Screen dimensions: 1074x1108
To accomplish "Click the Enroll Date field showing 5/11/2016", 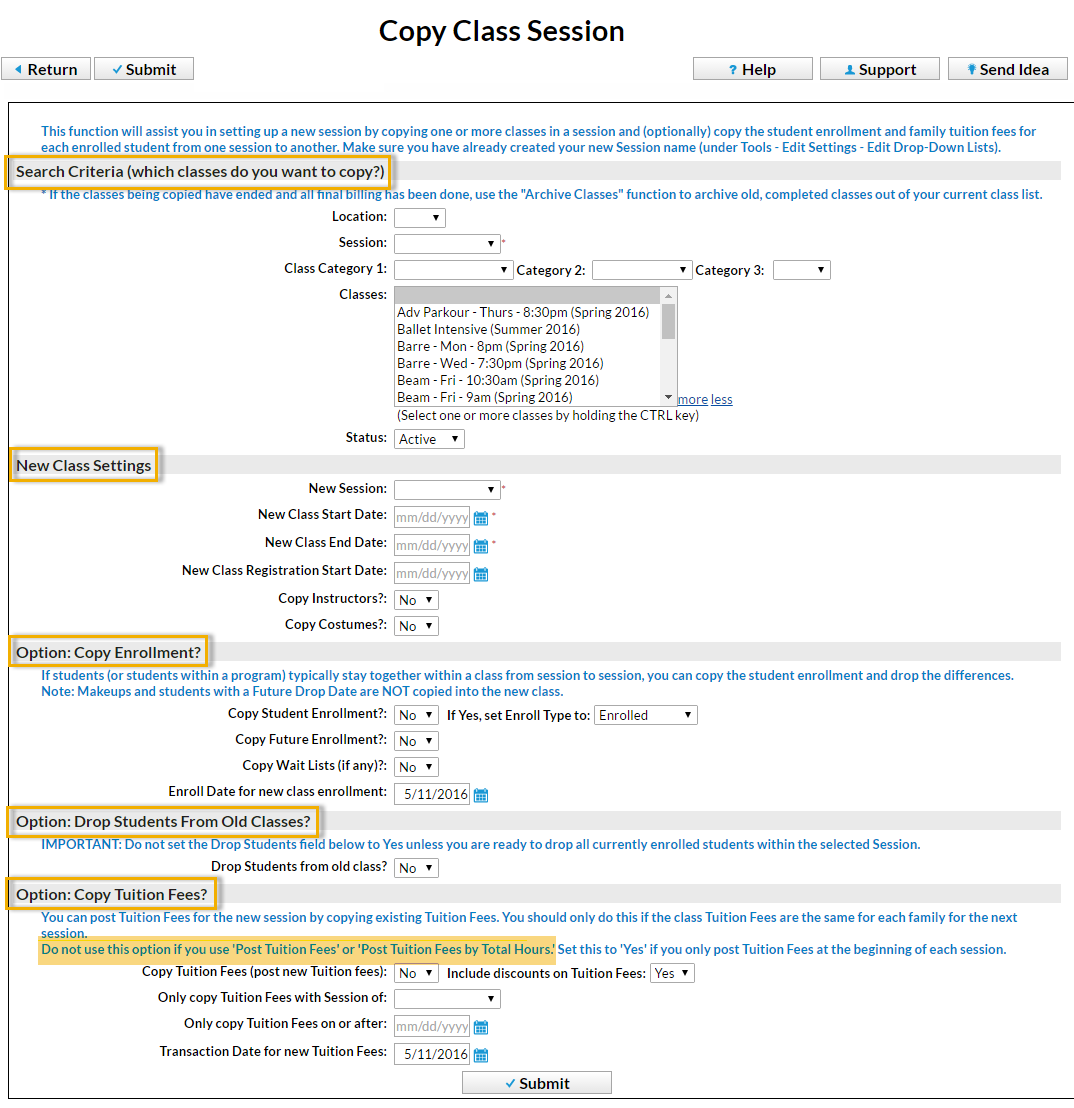I will 432,794.
